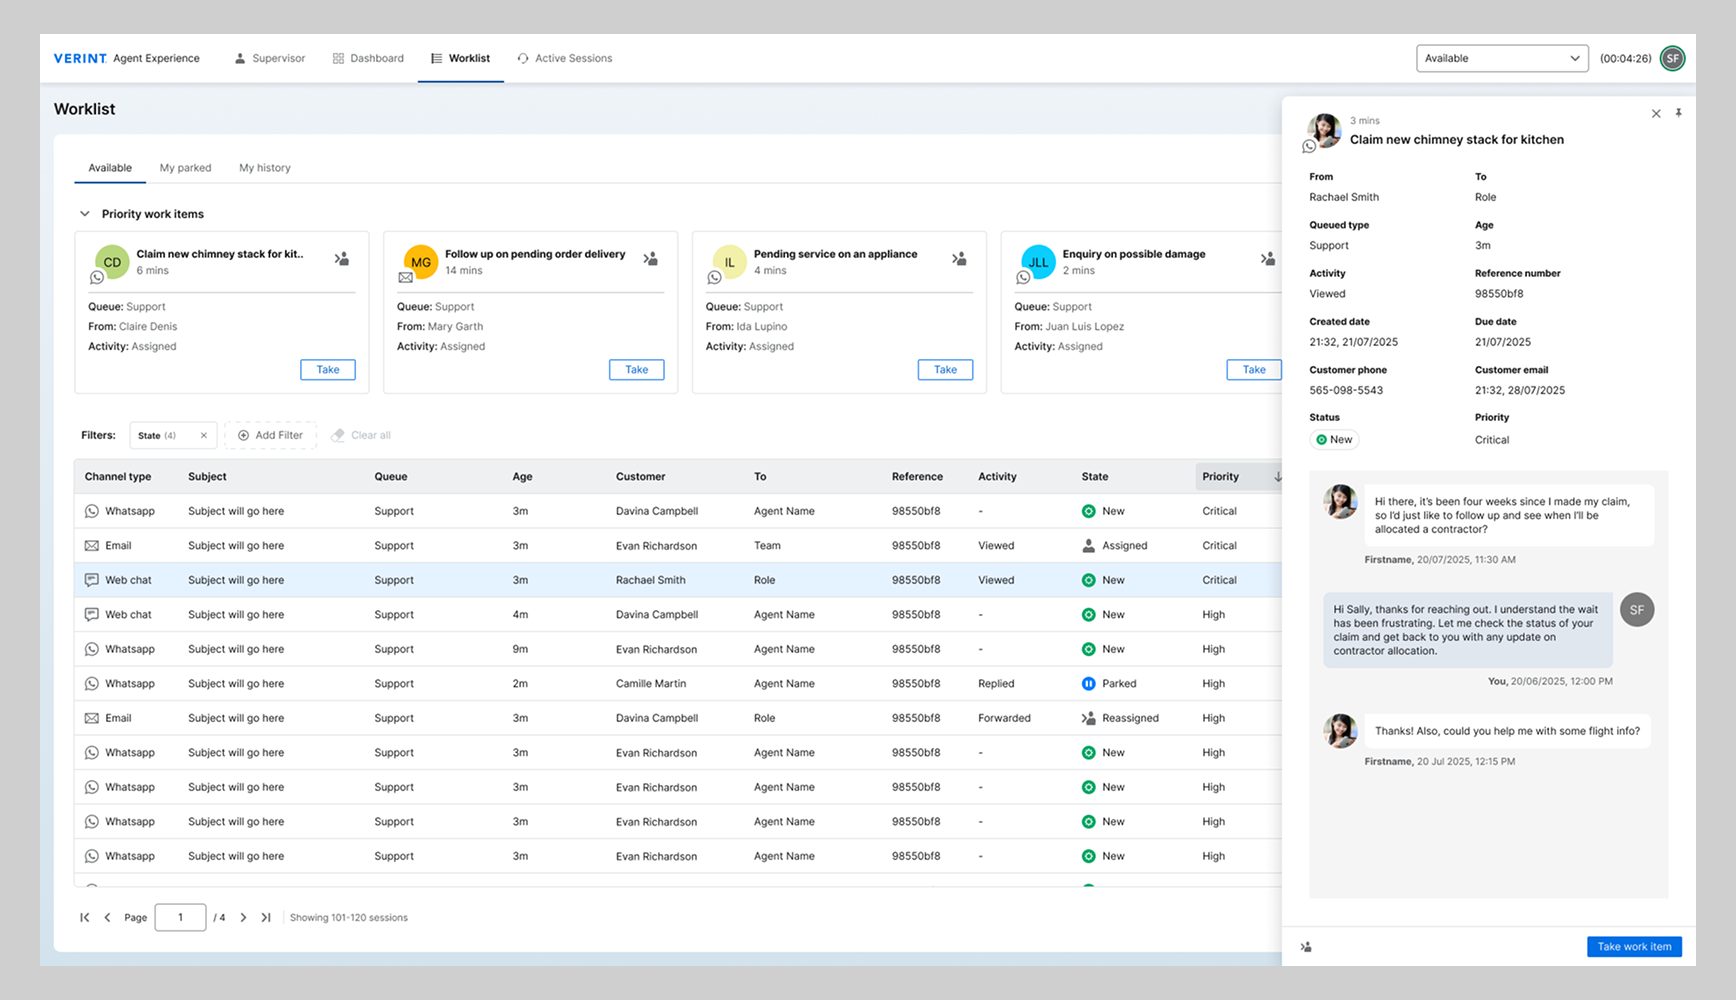
Task: Go to the last page of results
Action: (x=266, y=918)
